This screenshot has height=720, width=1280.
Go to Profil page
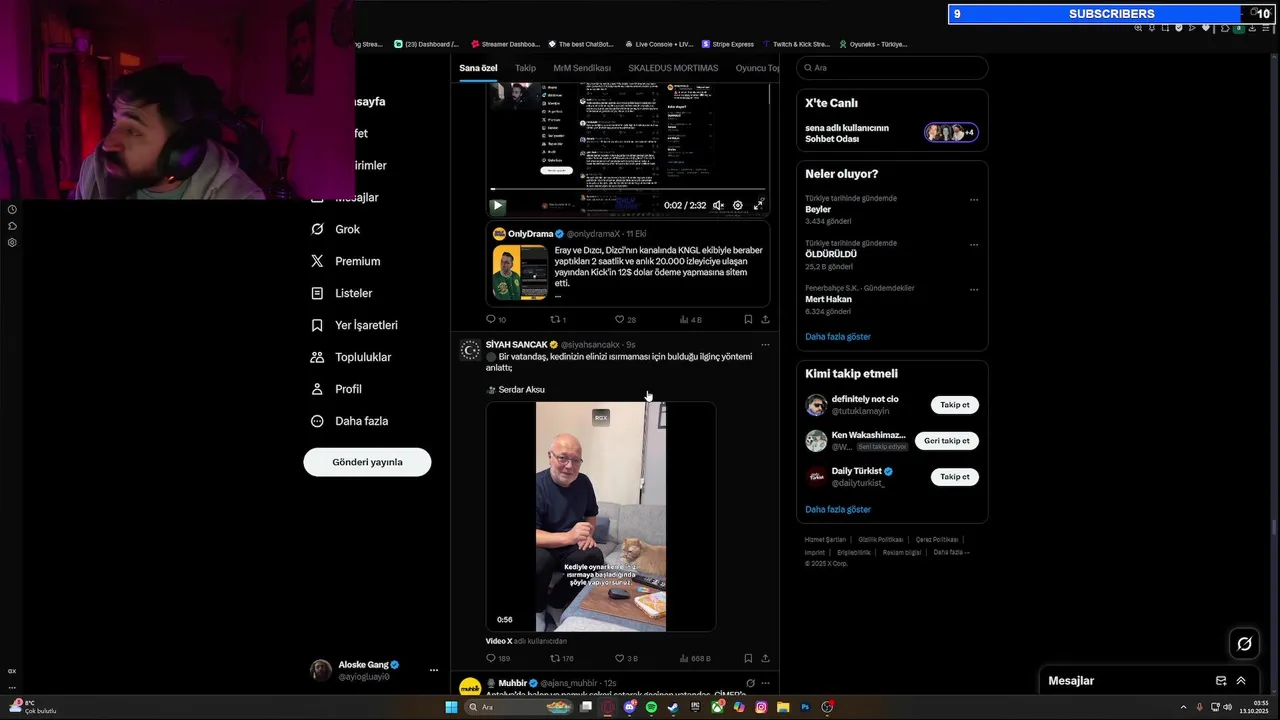coord(336,389)
